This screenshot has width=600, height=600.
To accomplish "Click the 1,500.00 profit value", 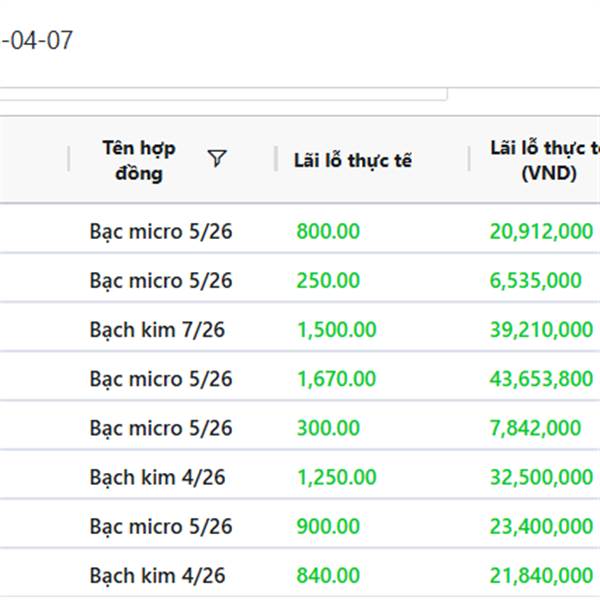I will point(336,329).
